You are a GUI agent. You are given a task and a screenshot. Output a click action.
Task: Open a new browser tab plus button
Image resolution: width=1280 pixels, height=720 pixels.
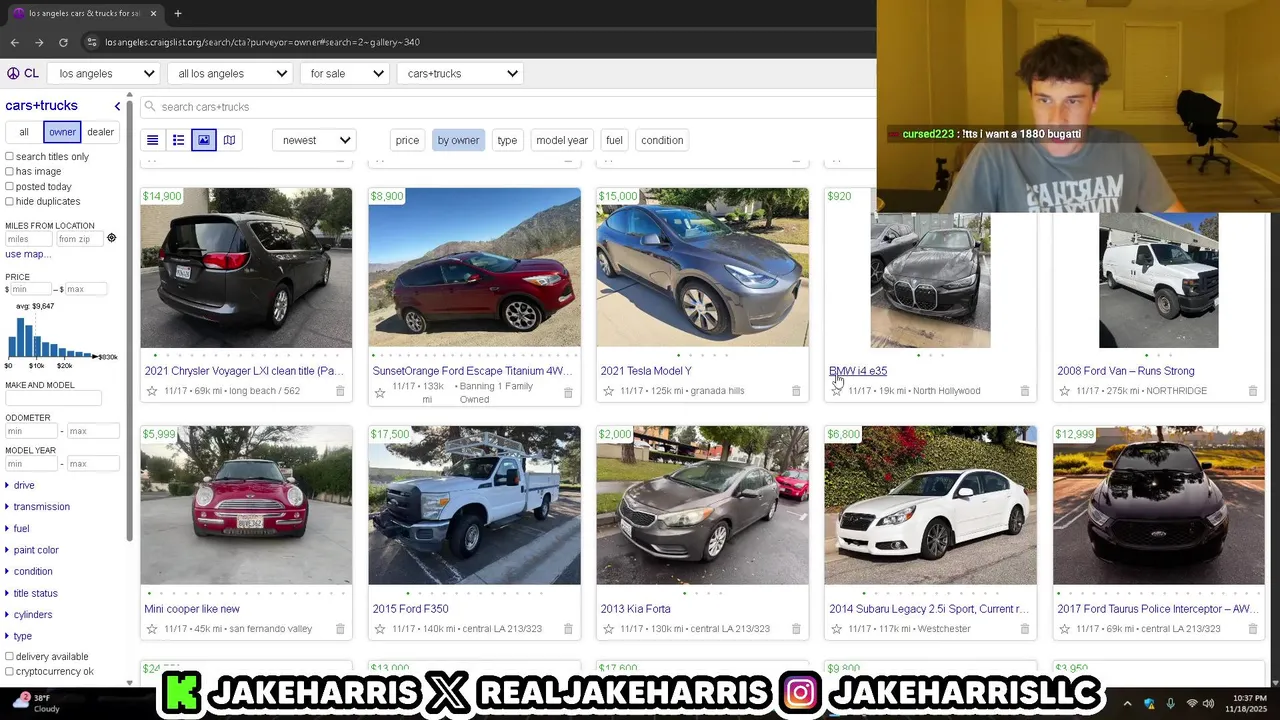(x=177, y=13)
